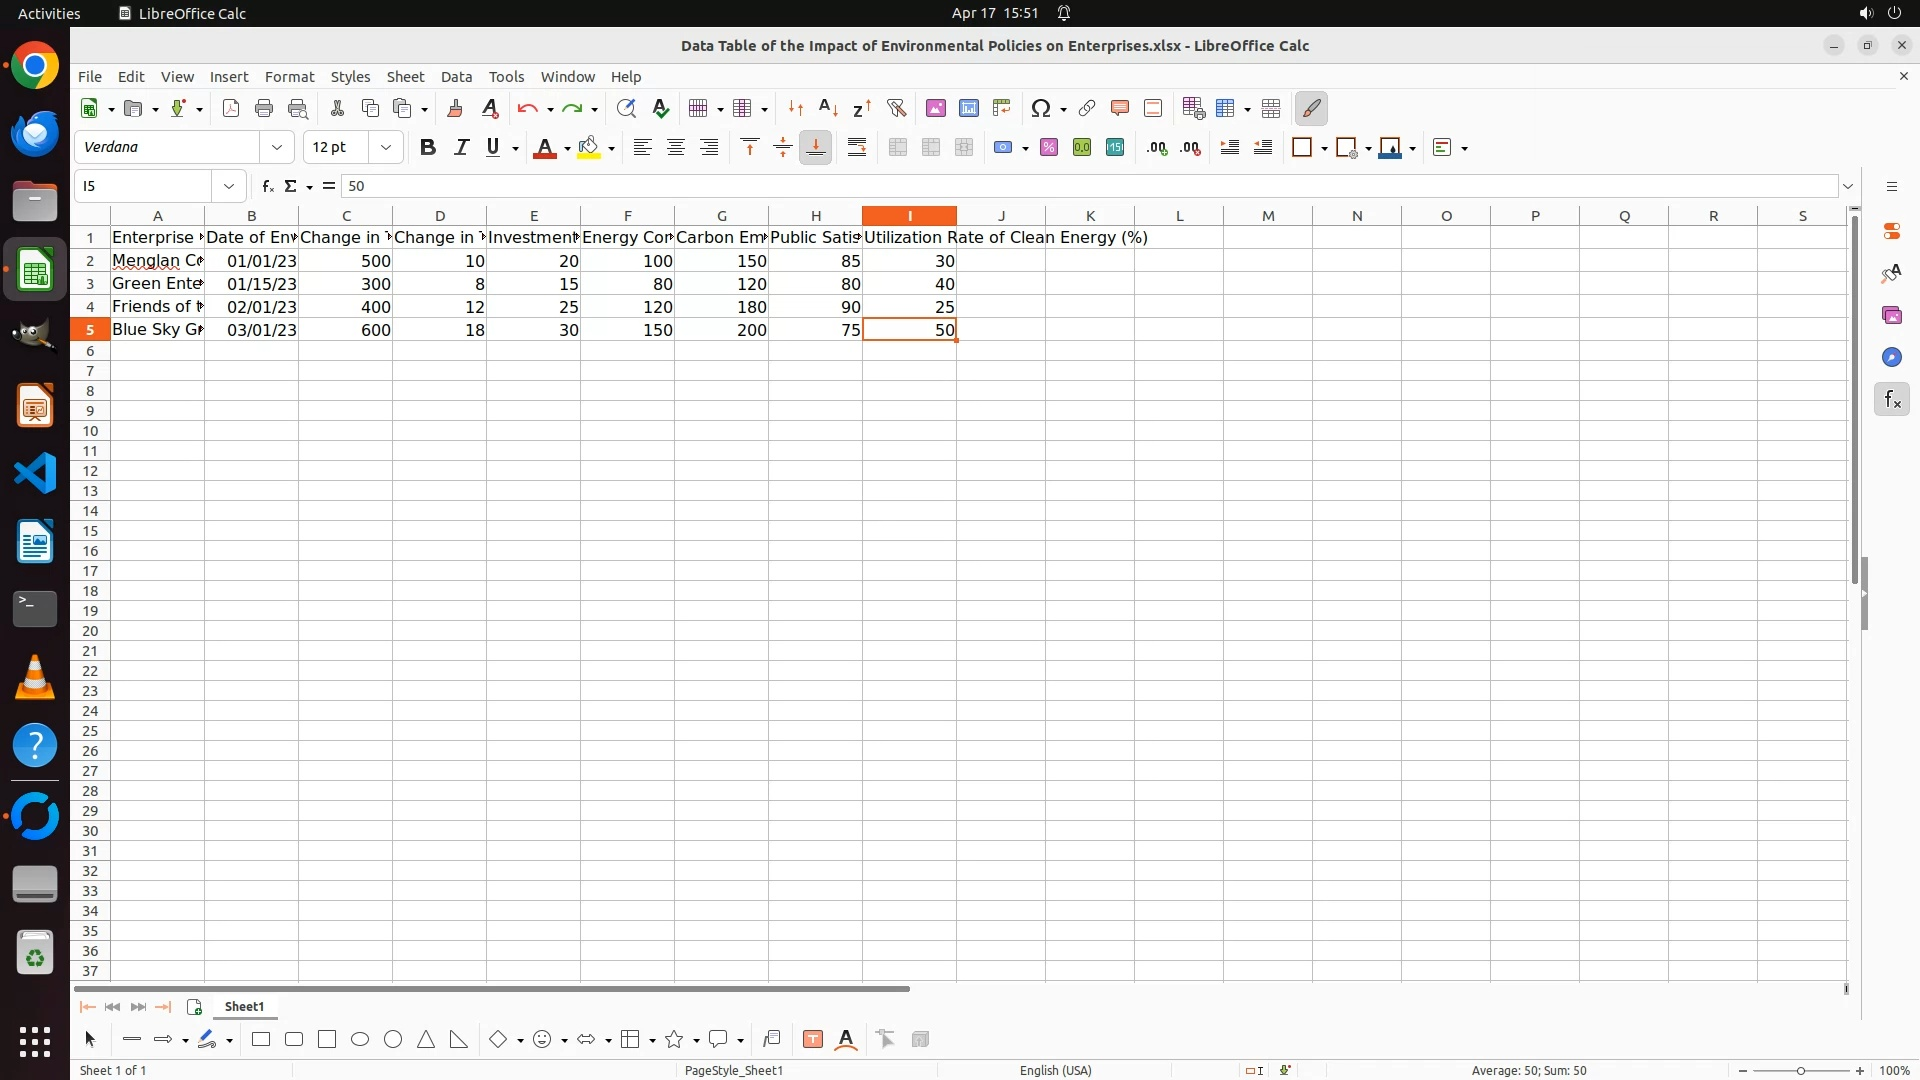The image size is (1920, 1080).
Task: Open the Navigator sidebar compass icon
Action: (1891, 358)
